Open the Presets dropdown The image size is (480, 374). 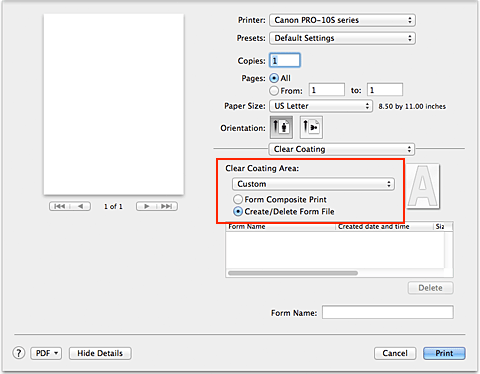coord(342,38)
